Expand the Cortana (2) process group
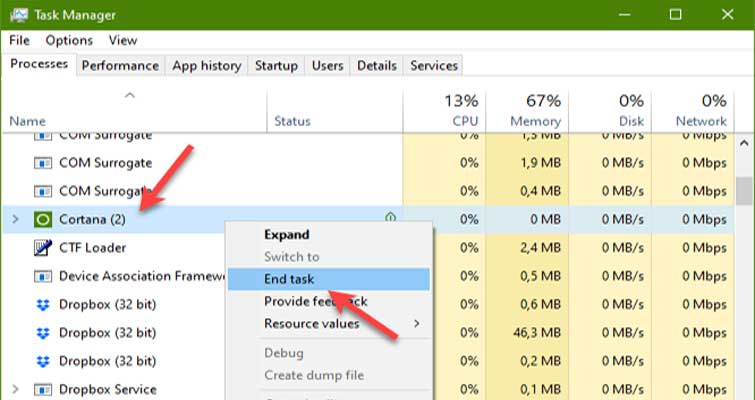755x400 pixels. click(x=15, y=219)
